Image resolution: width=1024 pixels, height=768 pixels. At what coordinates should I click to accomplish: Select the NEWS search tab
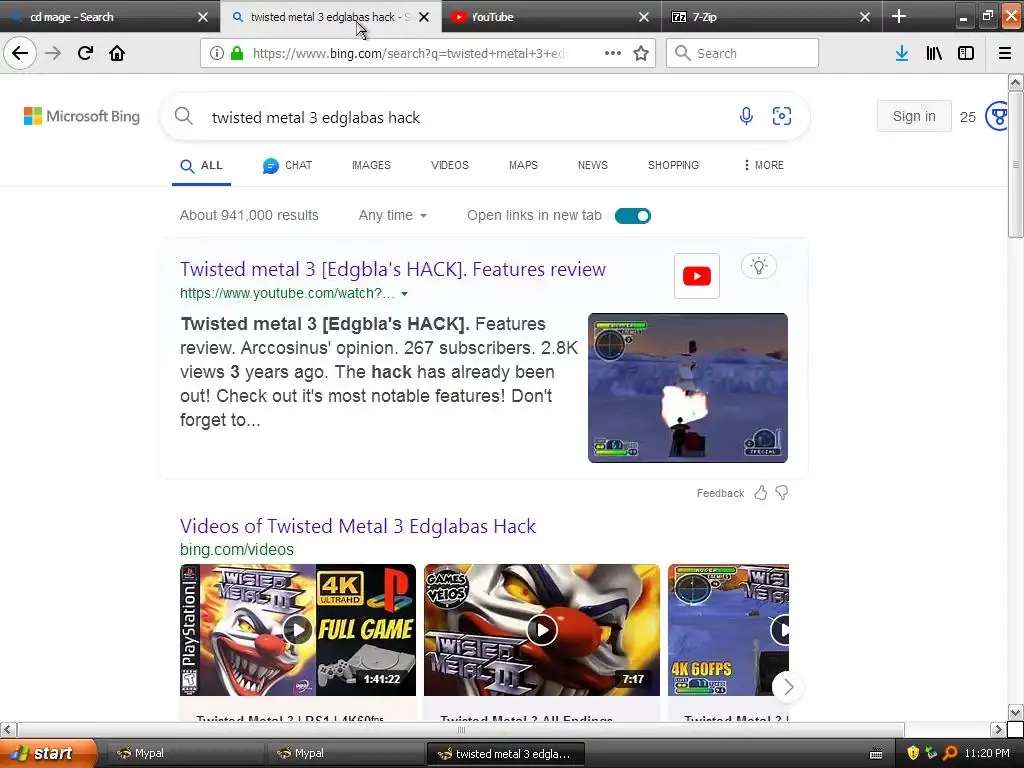(592, 165)
